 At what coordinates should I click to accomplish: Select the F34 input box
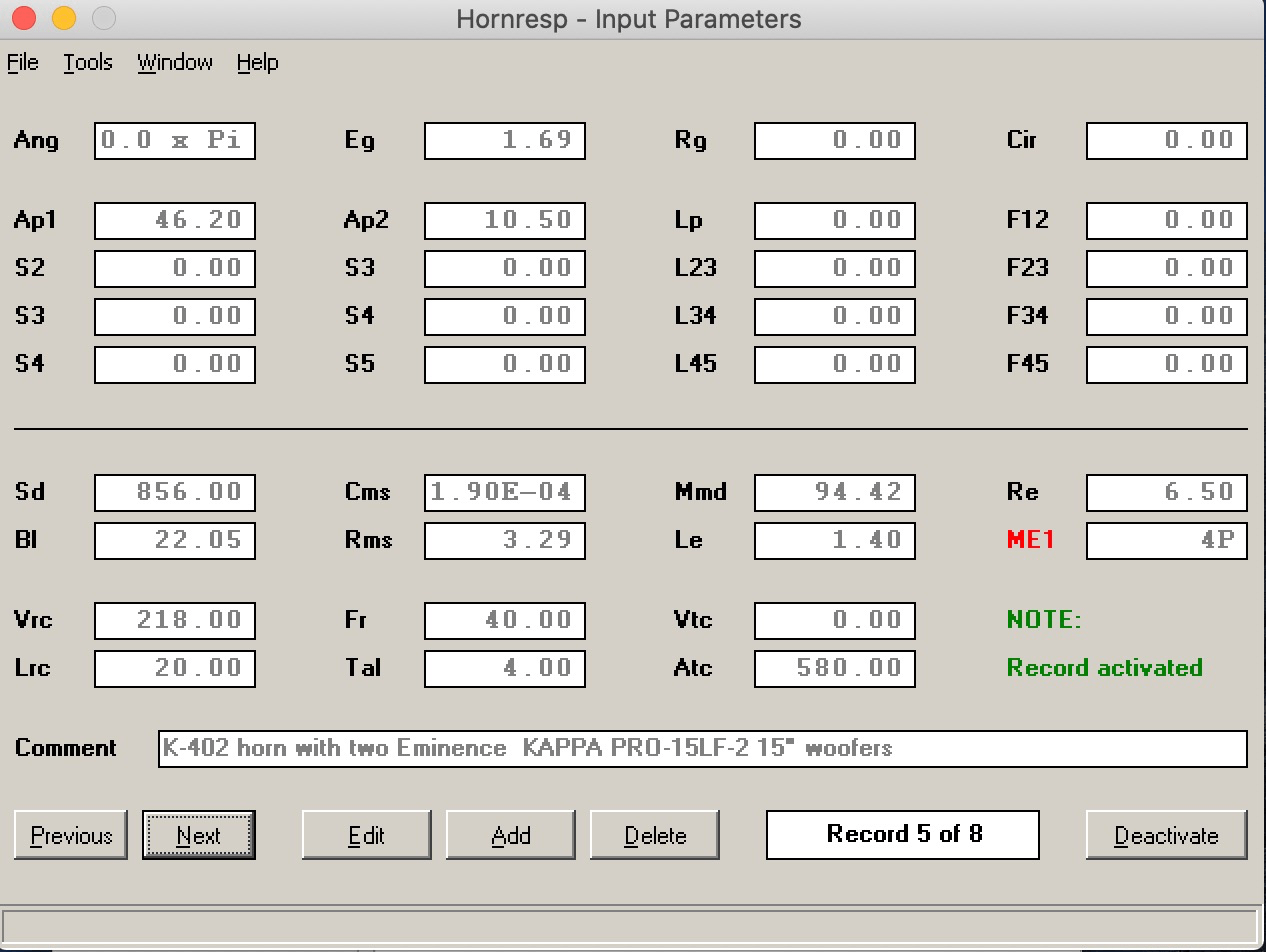pos(1167,317)
